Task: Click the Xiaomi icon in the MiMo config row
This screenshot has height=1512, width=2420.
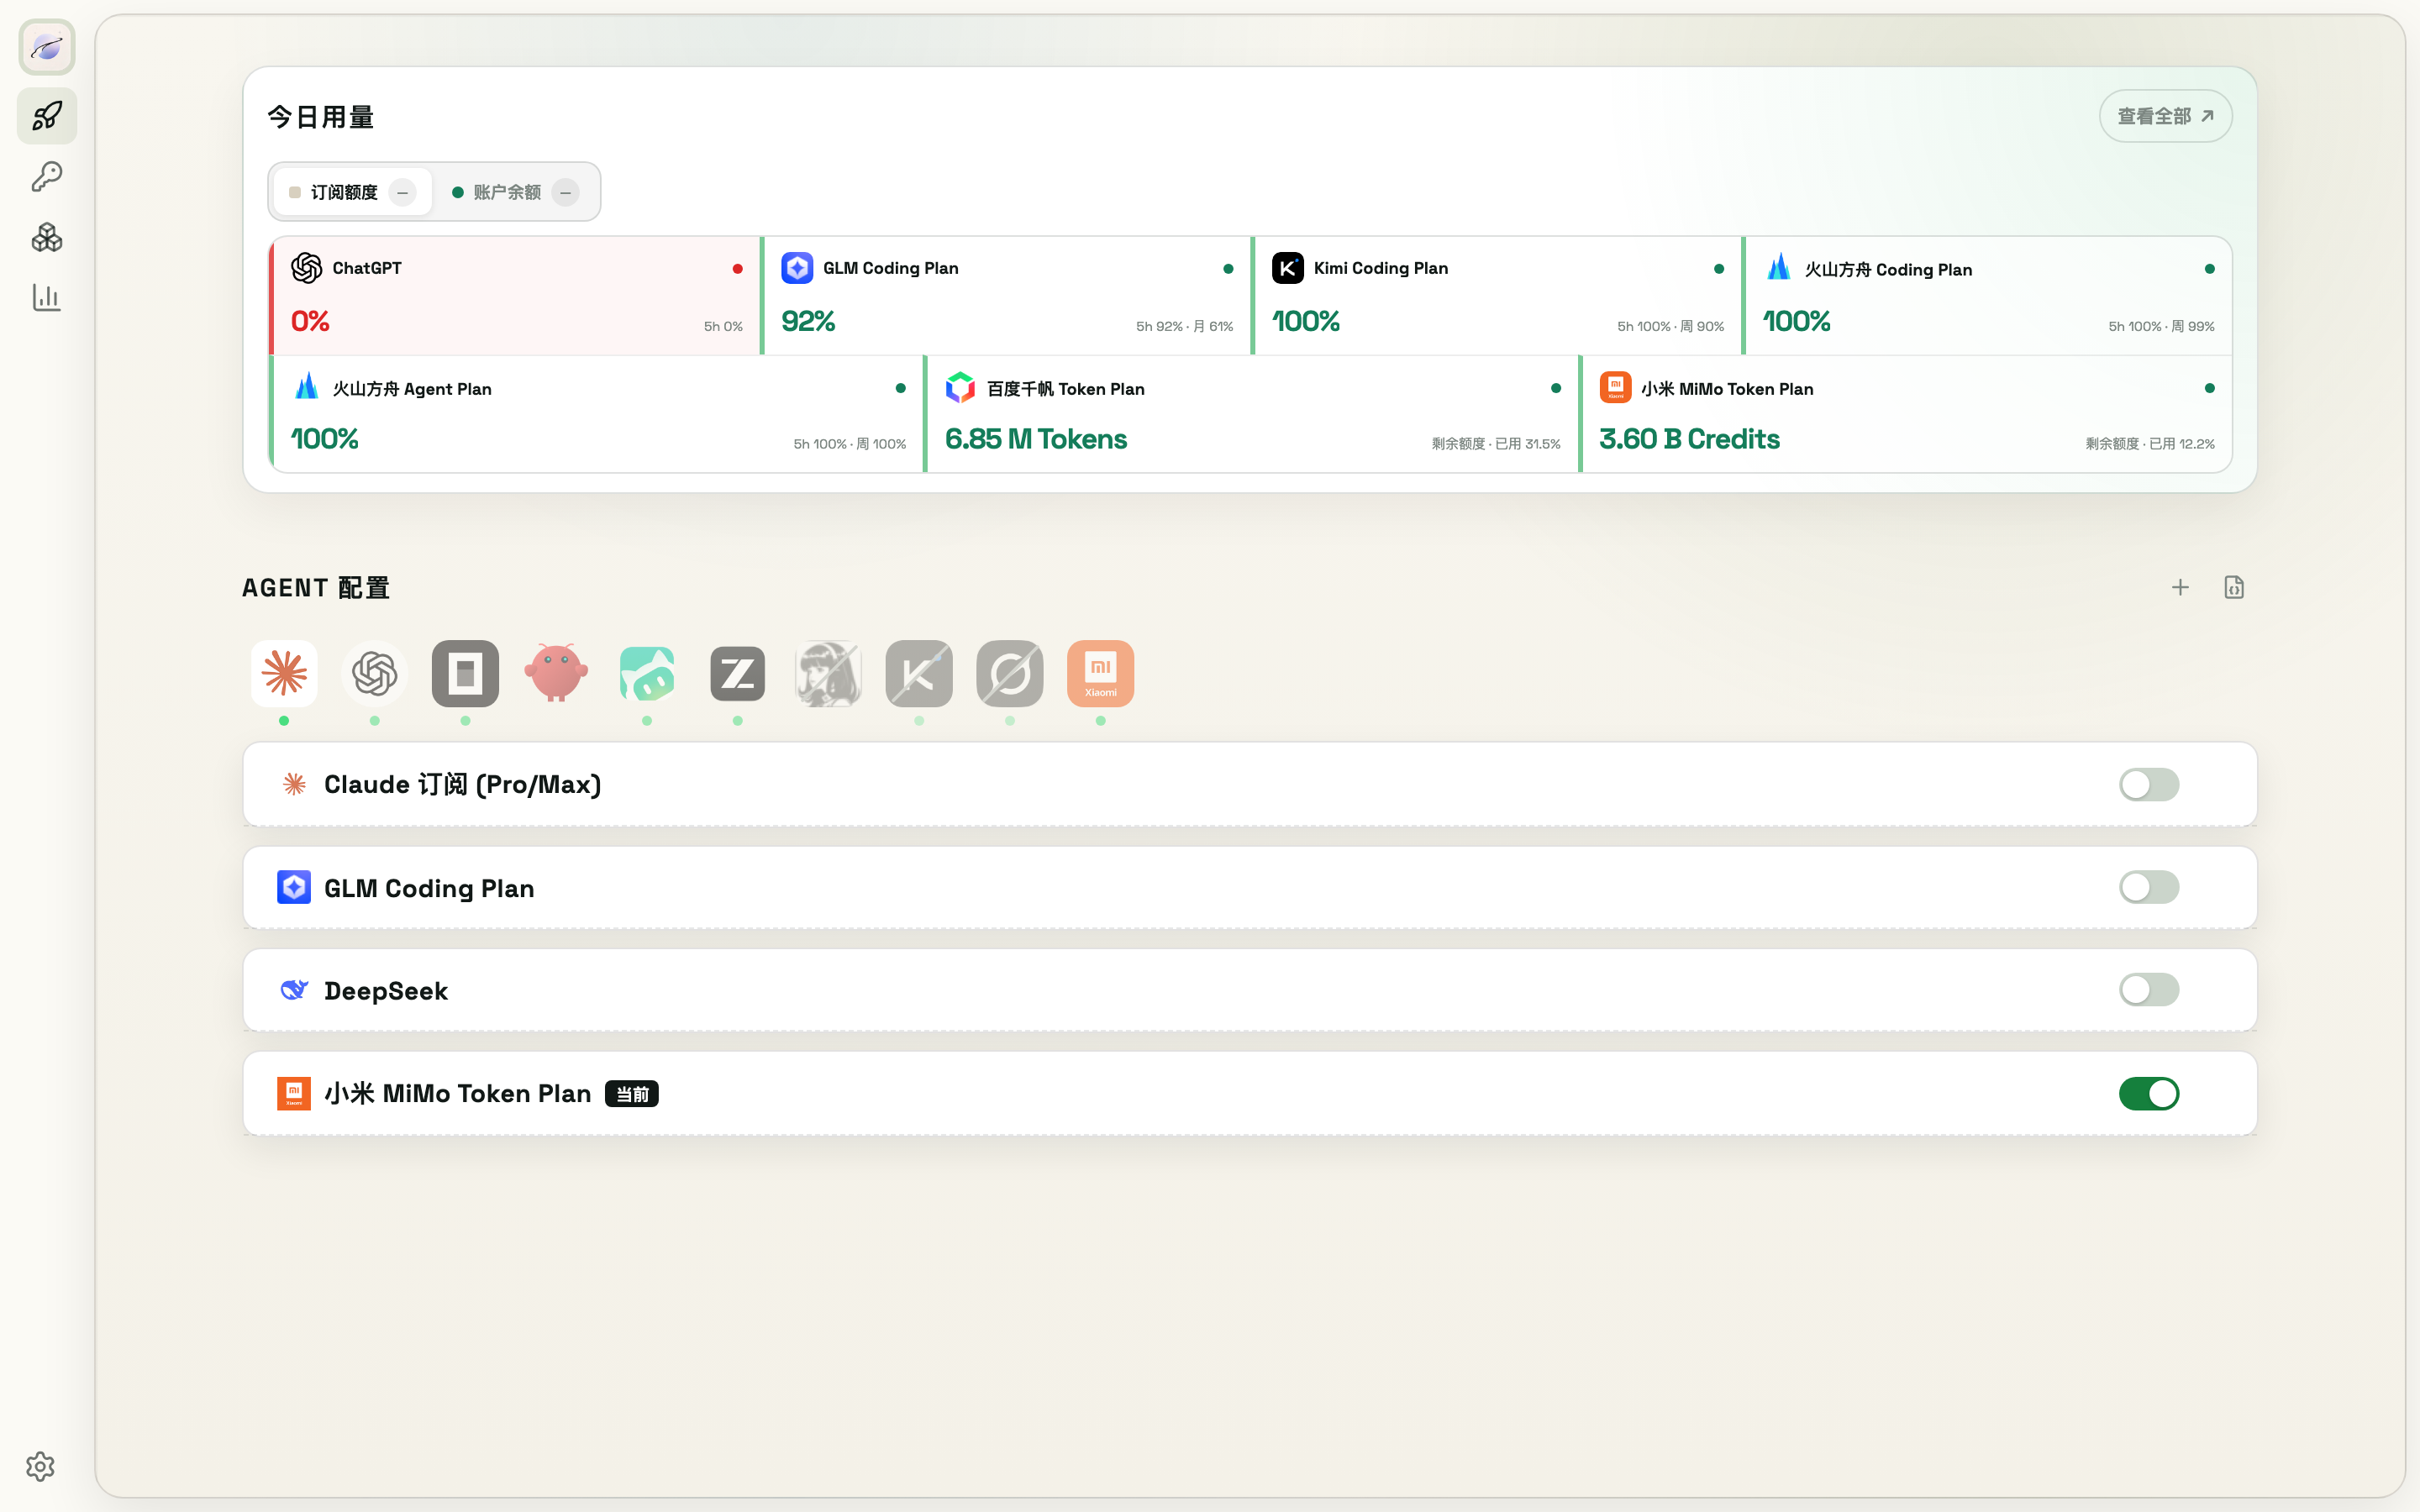Action: click(294, 1093)
